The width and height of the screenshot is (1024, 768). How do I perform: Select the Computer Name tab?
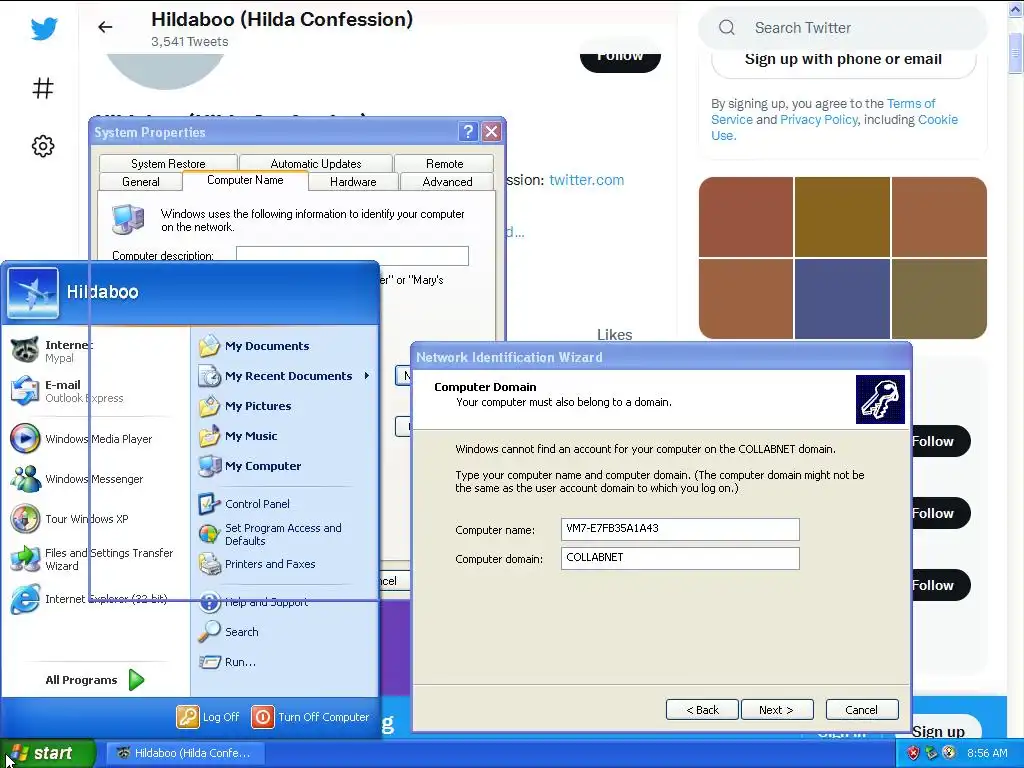245,180
